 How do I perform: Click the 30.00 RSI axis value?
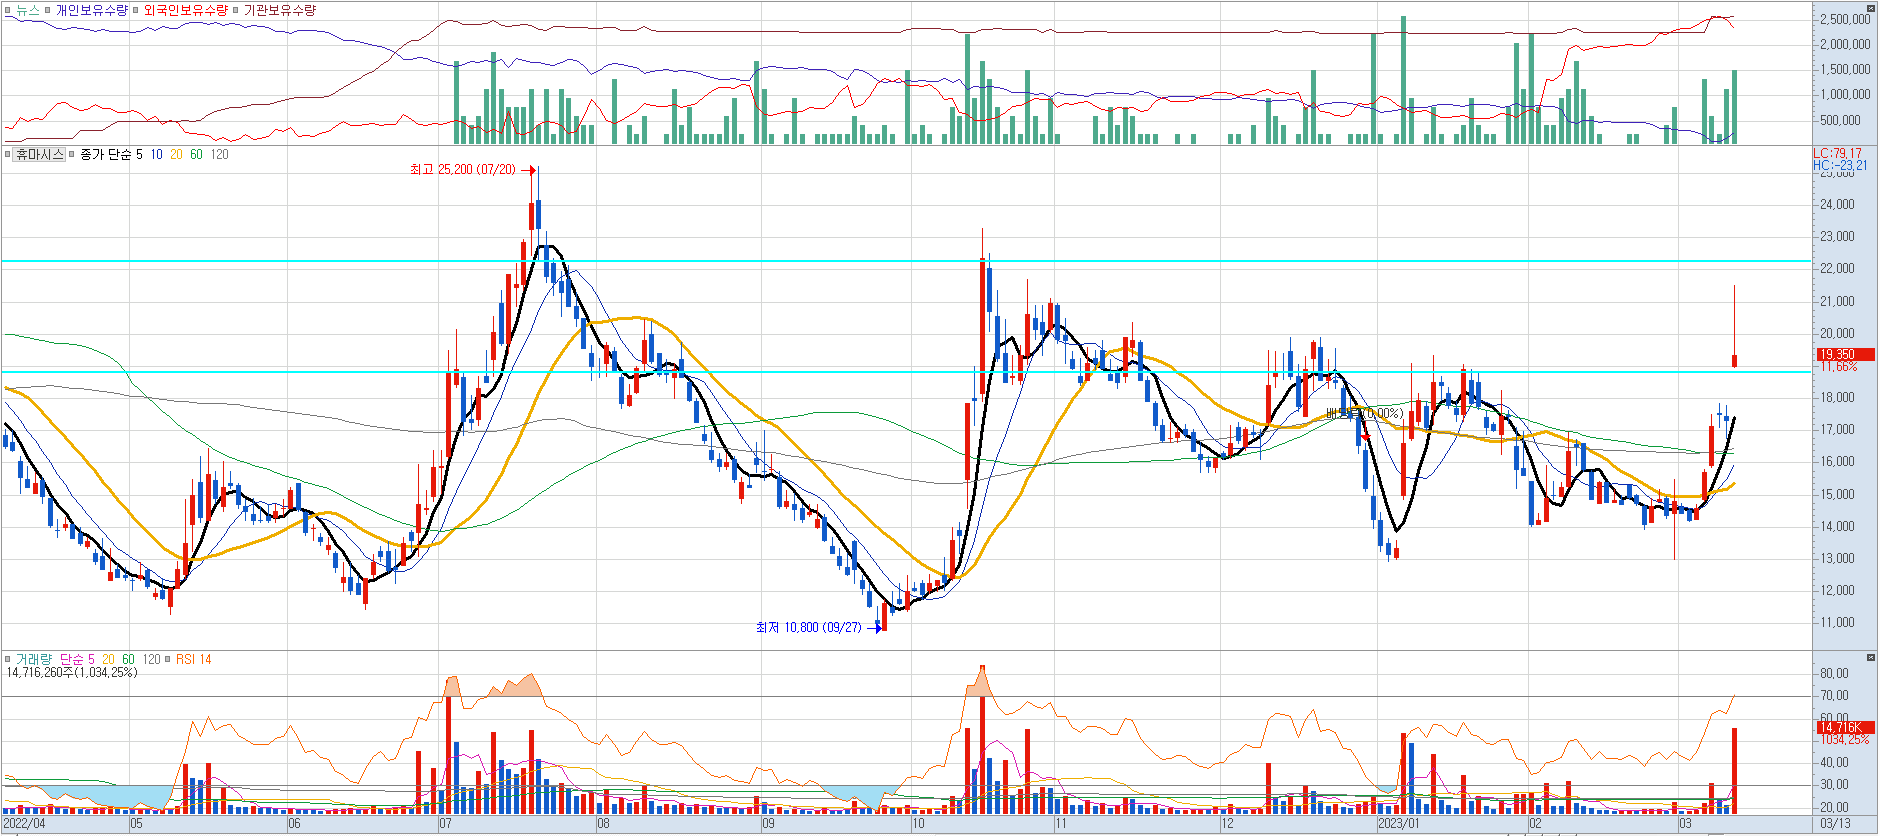point(1834,785)
